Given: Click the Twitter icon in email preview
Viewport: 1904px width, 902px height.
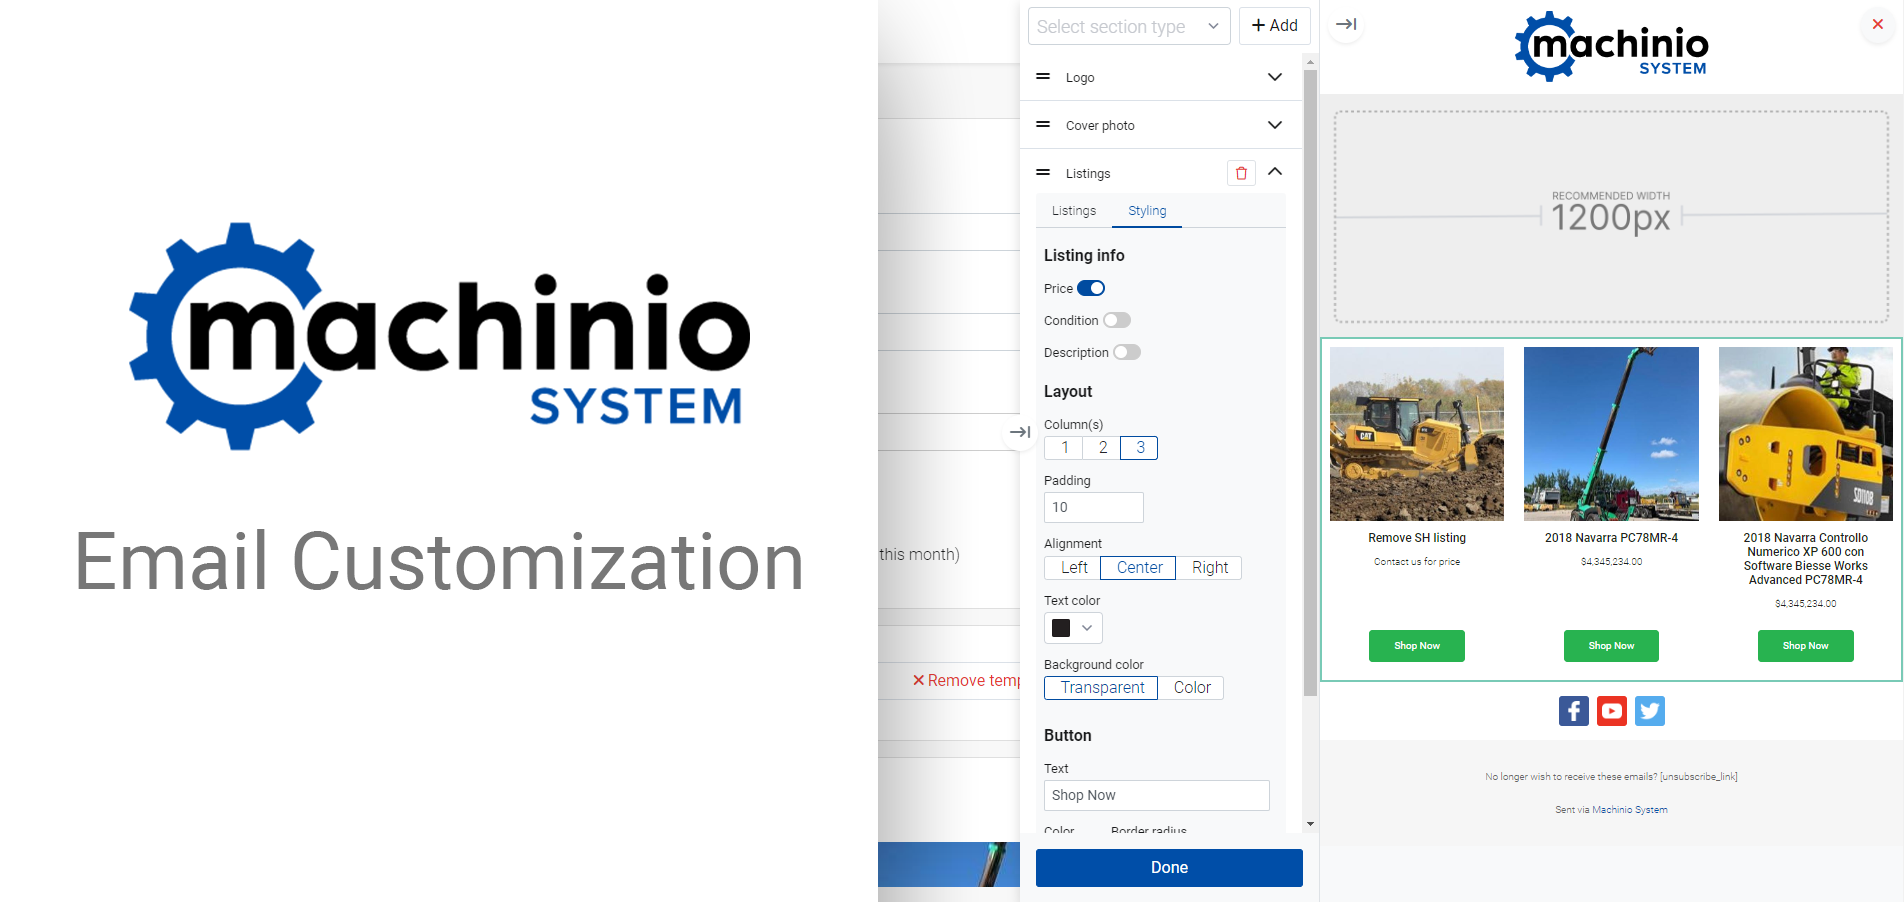Looking at the screenshot, I should 1650,711.
